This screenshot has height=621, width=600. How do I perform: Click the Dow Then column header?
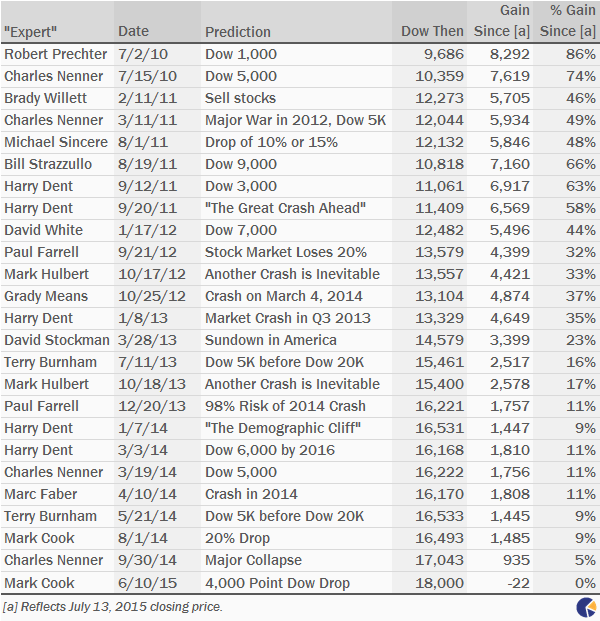[x=432, y=31]
